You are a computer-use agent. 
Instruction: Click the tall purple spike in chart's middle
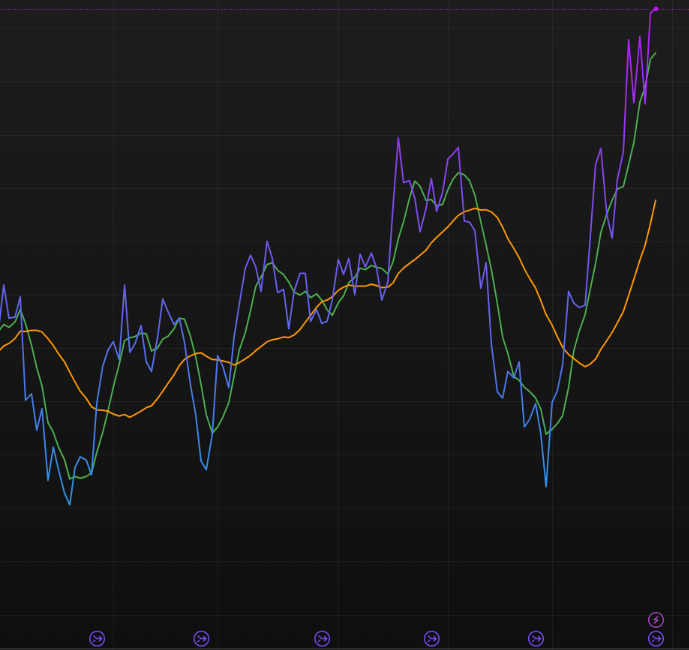pyautogui.click(x=398, y=138)
